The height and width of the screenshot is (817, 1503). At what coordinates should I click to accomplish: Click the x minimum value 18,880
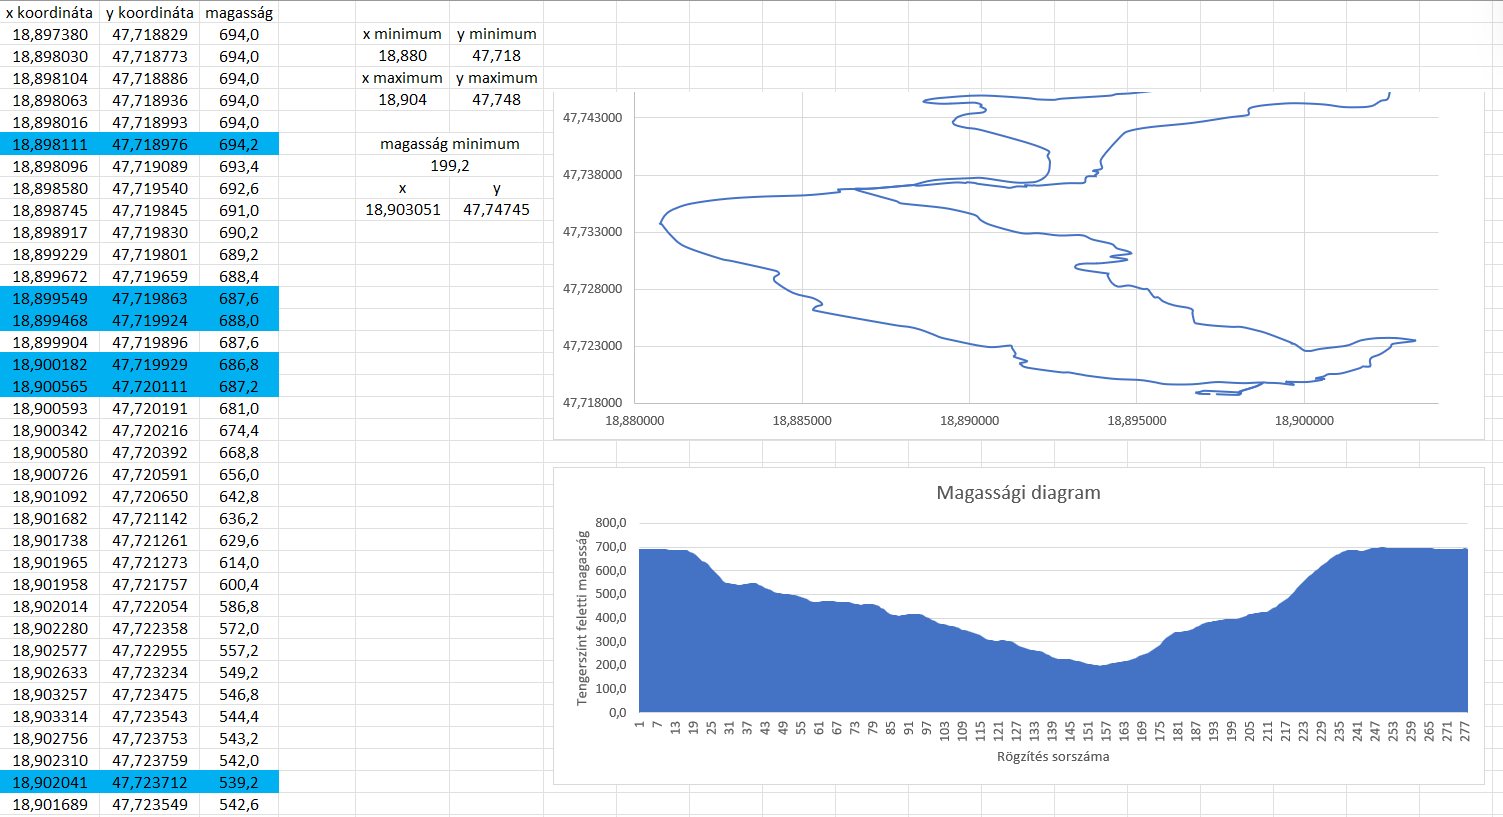402,56
